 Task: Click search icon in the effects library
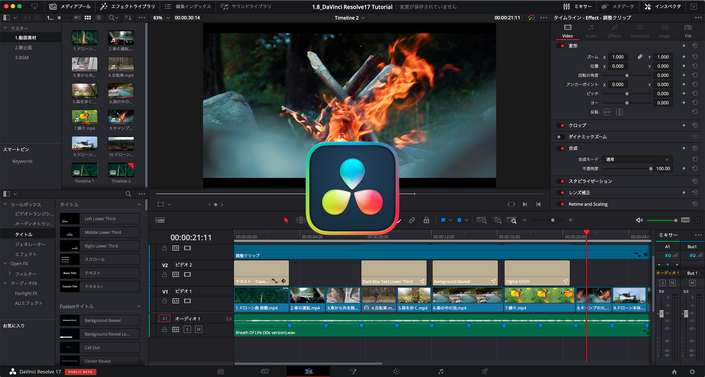coord(128,194)
